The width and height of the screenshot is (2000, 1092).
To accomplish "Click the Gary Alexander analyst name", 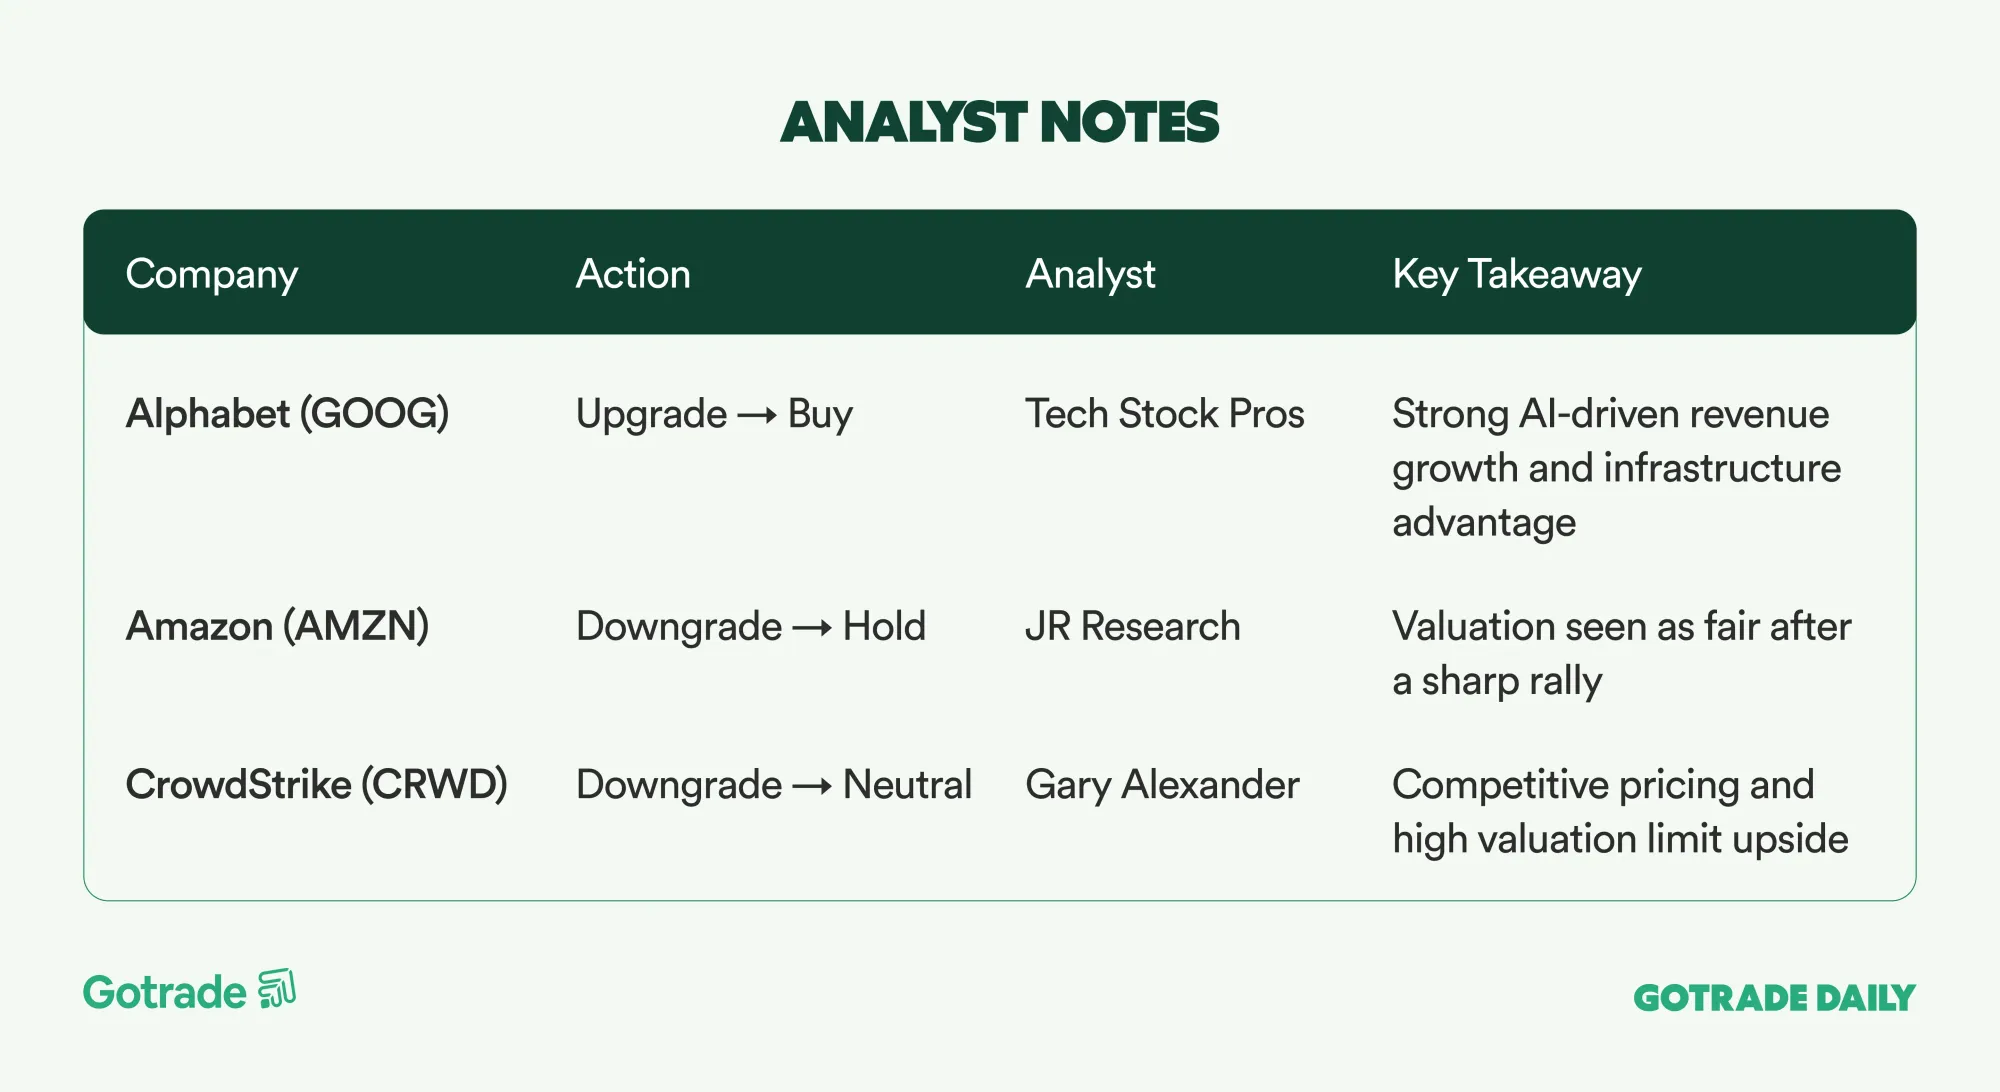I will tap(1162, 785).
